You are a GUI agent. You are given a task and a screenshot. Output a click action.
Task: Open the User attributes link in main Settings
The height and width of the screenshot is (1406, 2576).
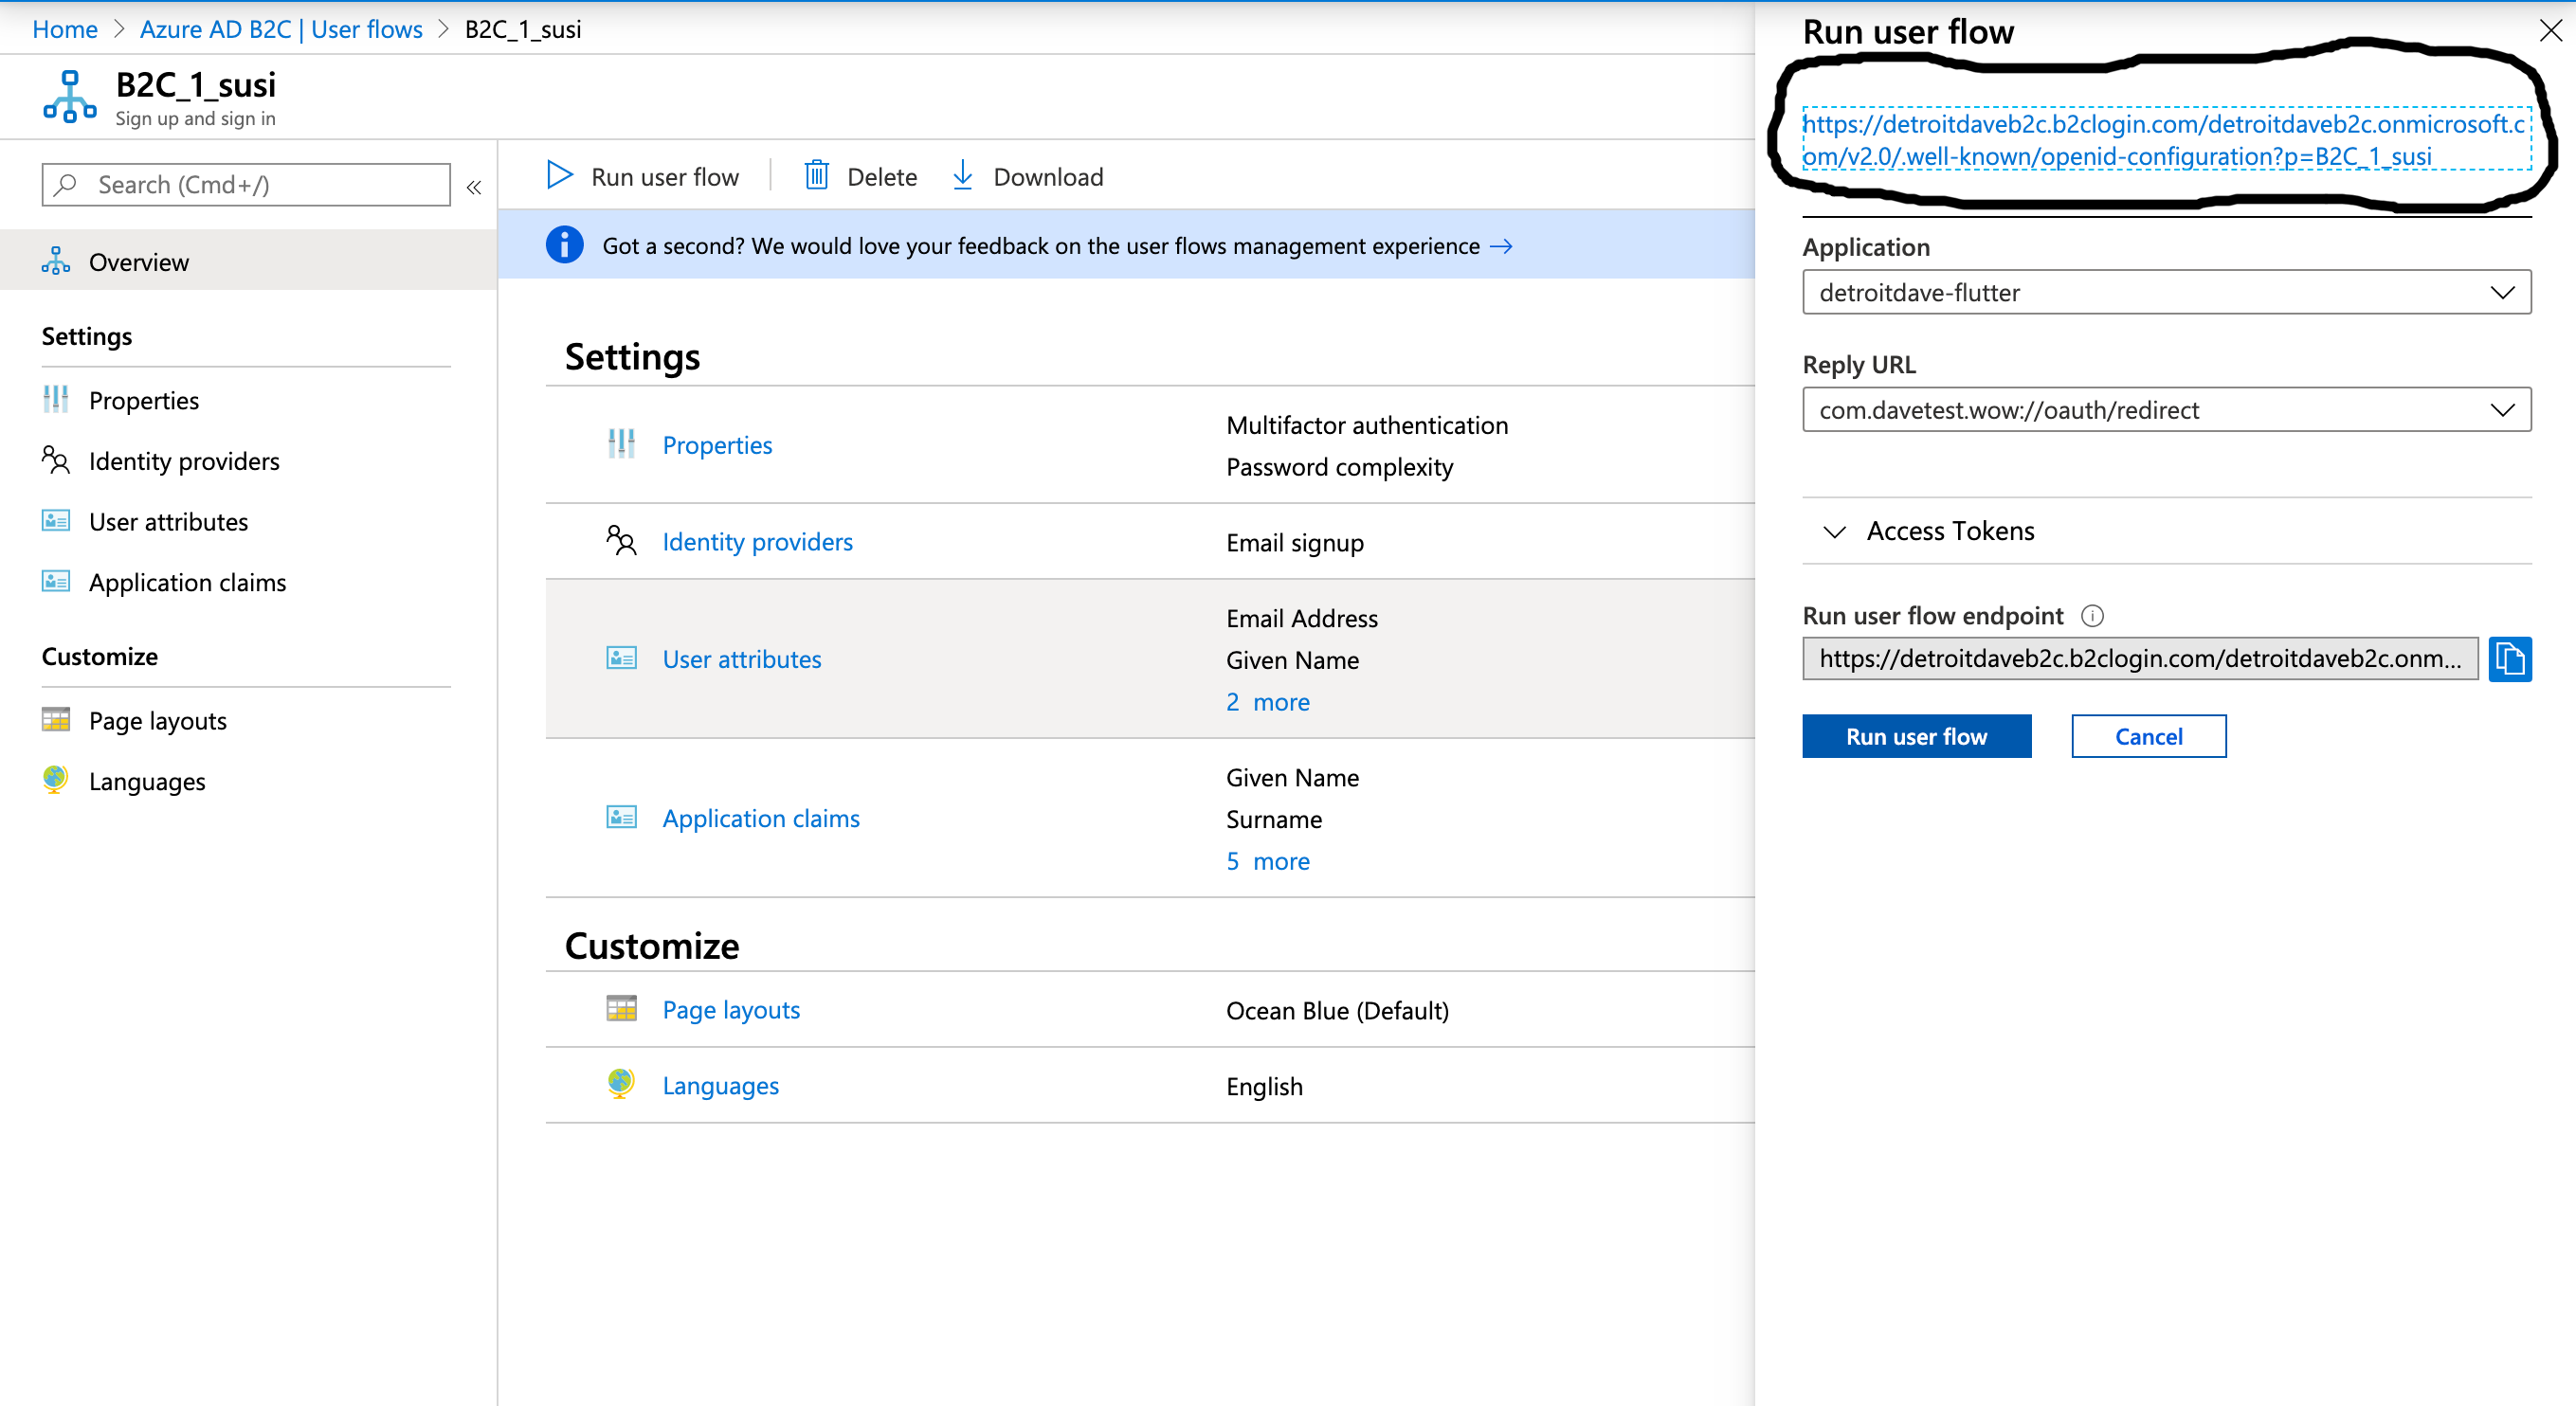(741, 659)
